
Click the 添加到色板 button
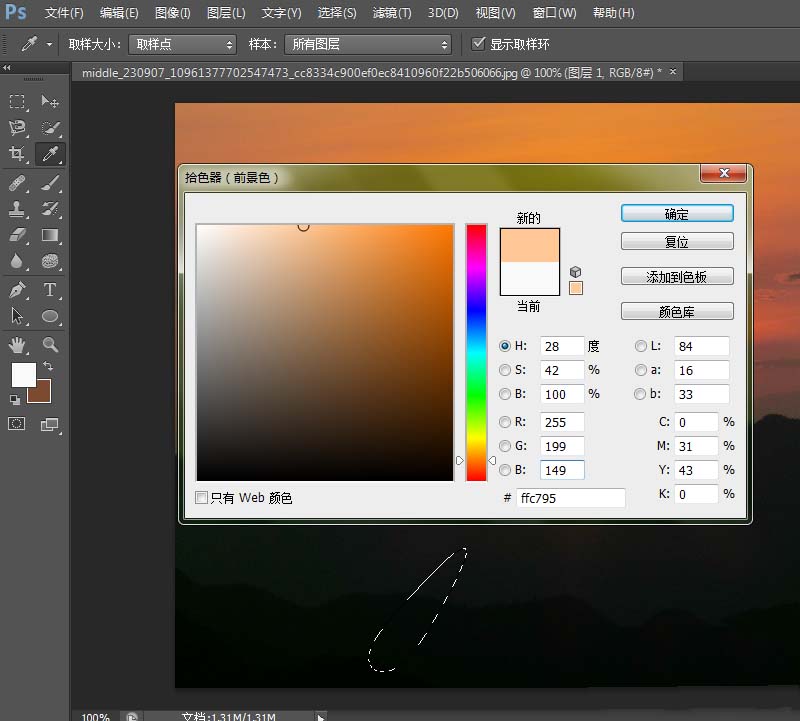coord(676,276)
